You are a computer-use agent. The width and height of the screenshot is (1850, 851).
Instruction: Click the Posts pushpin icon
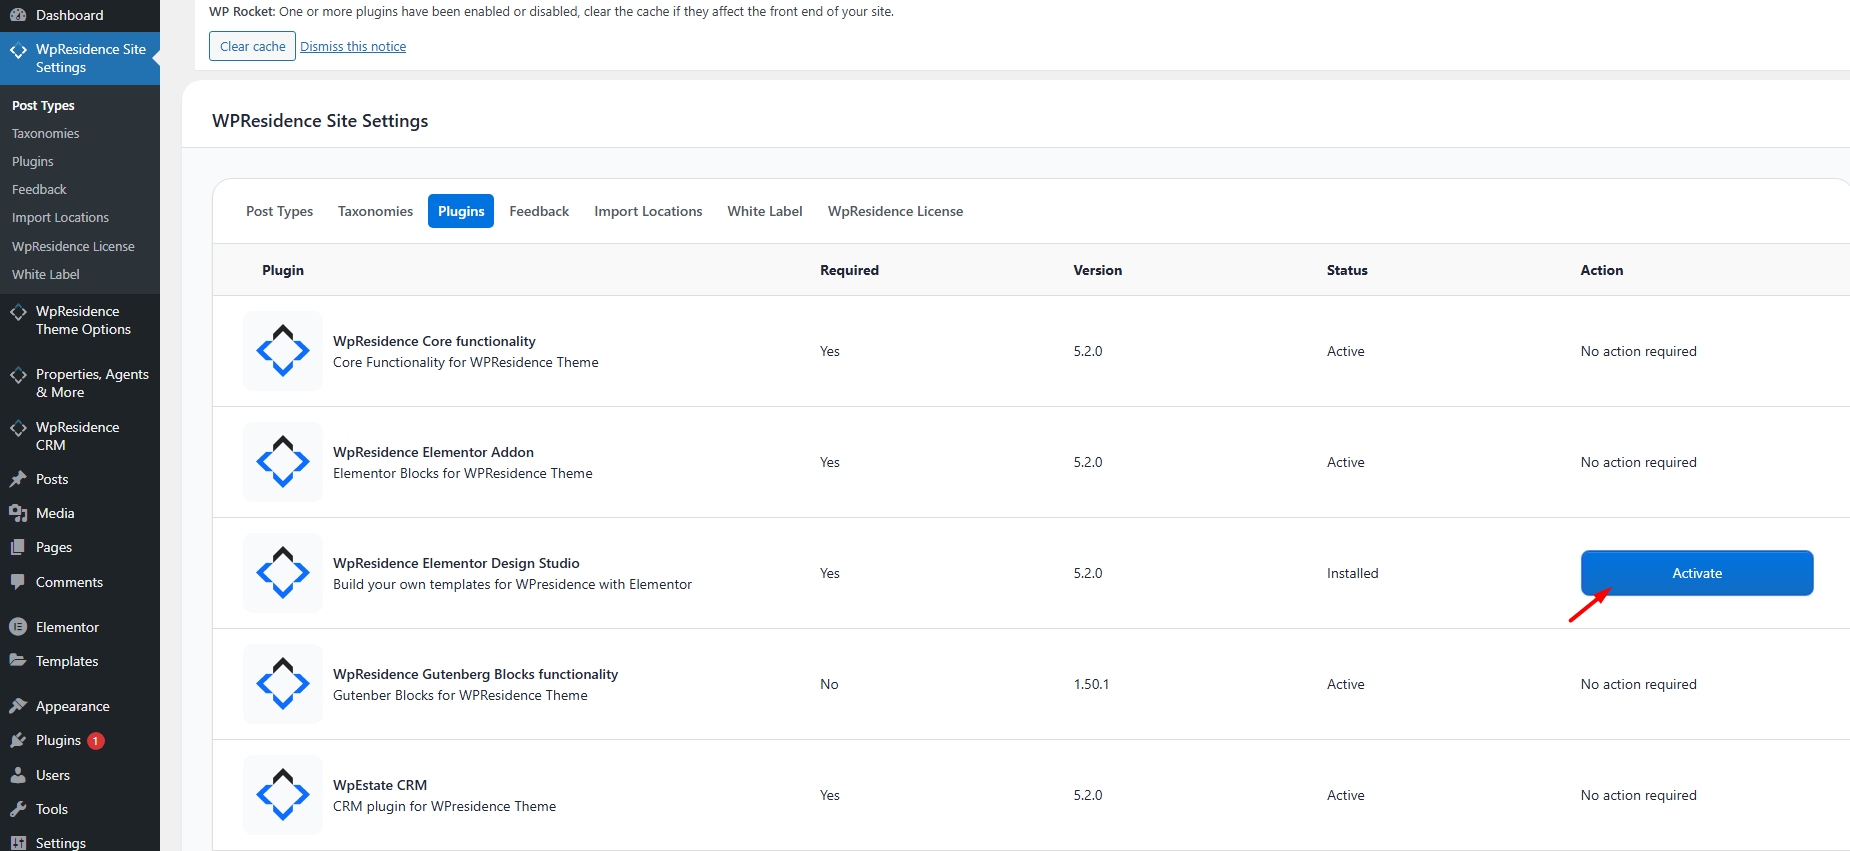18,479
